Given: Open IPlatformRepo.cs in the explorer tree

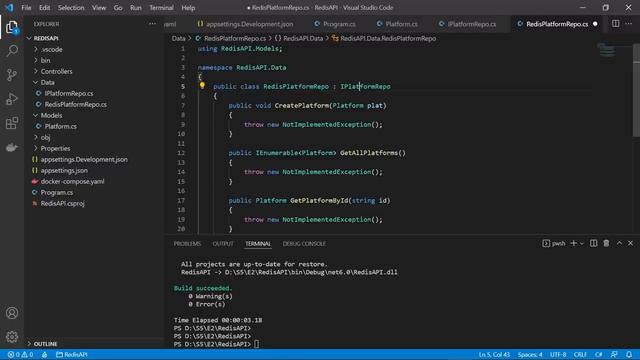Looking at the screenshot, I should click(69, 93).
